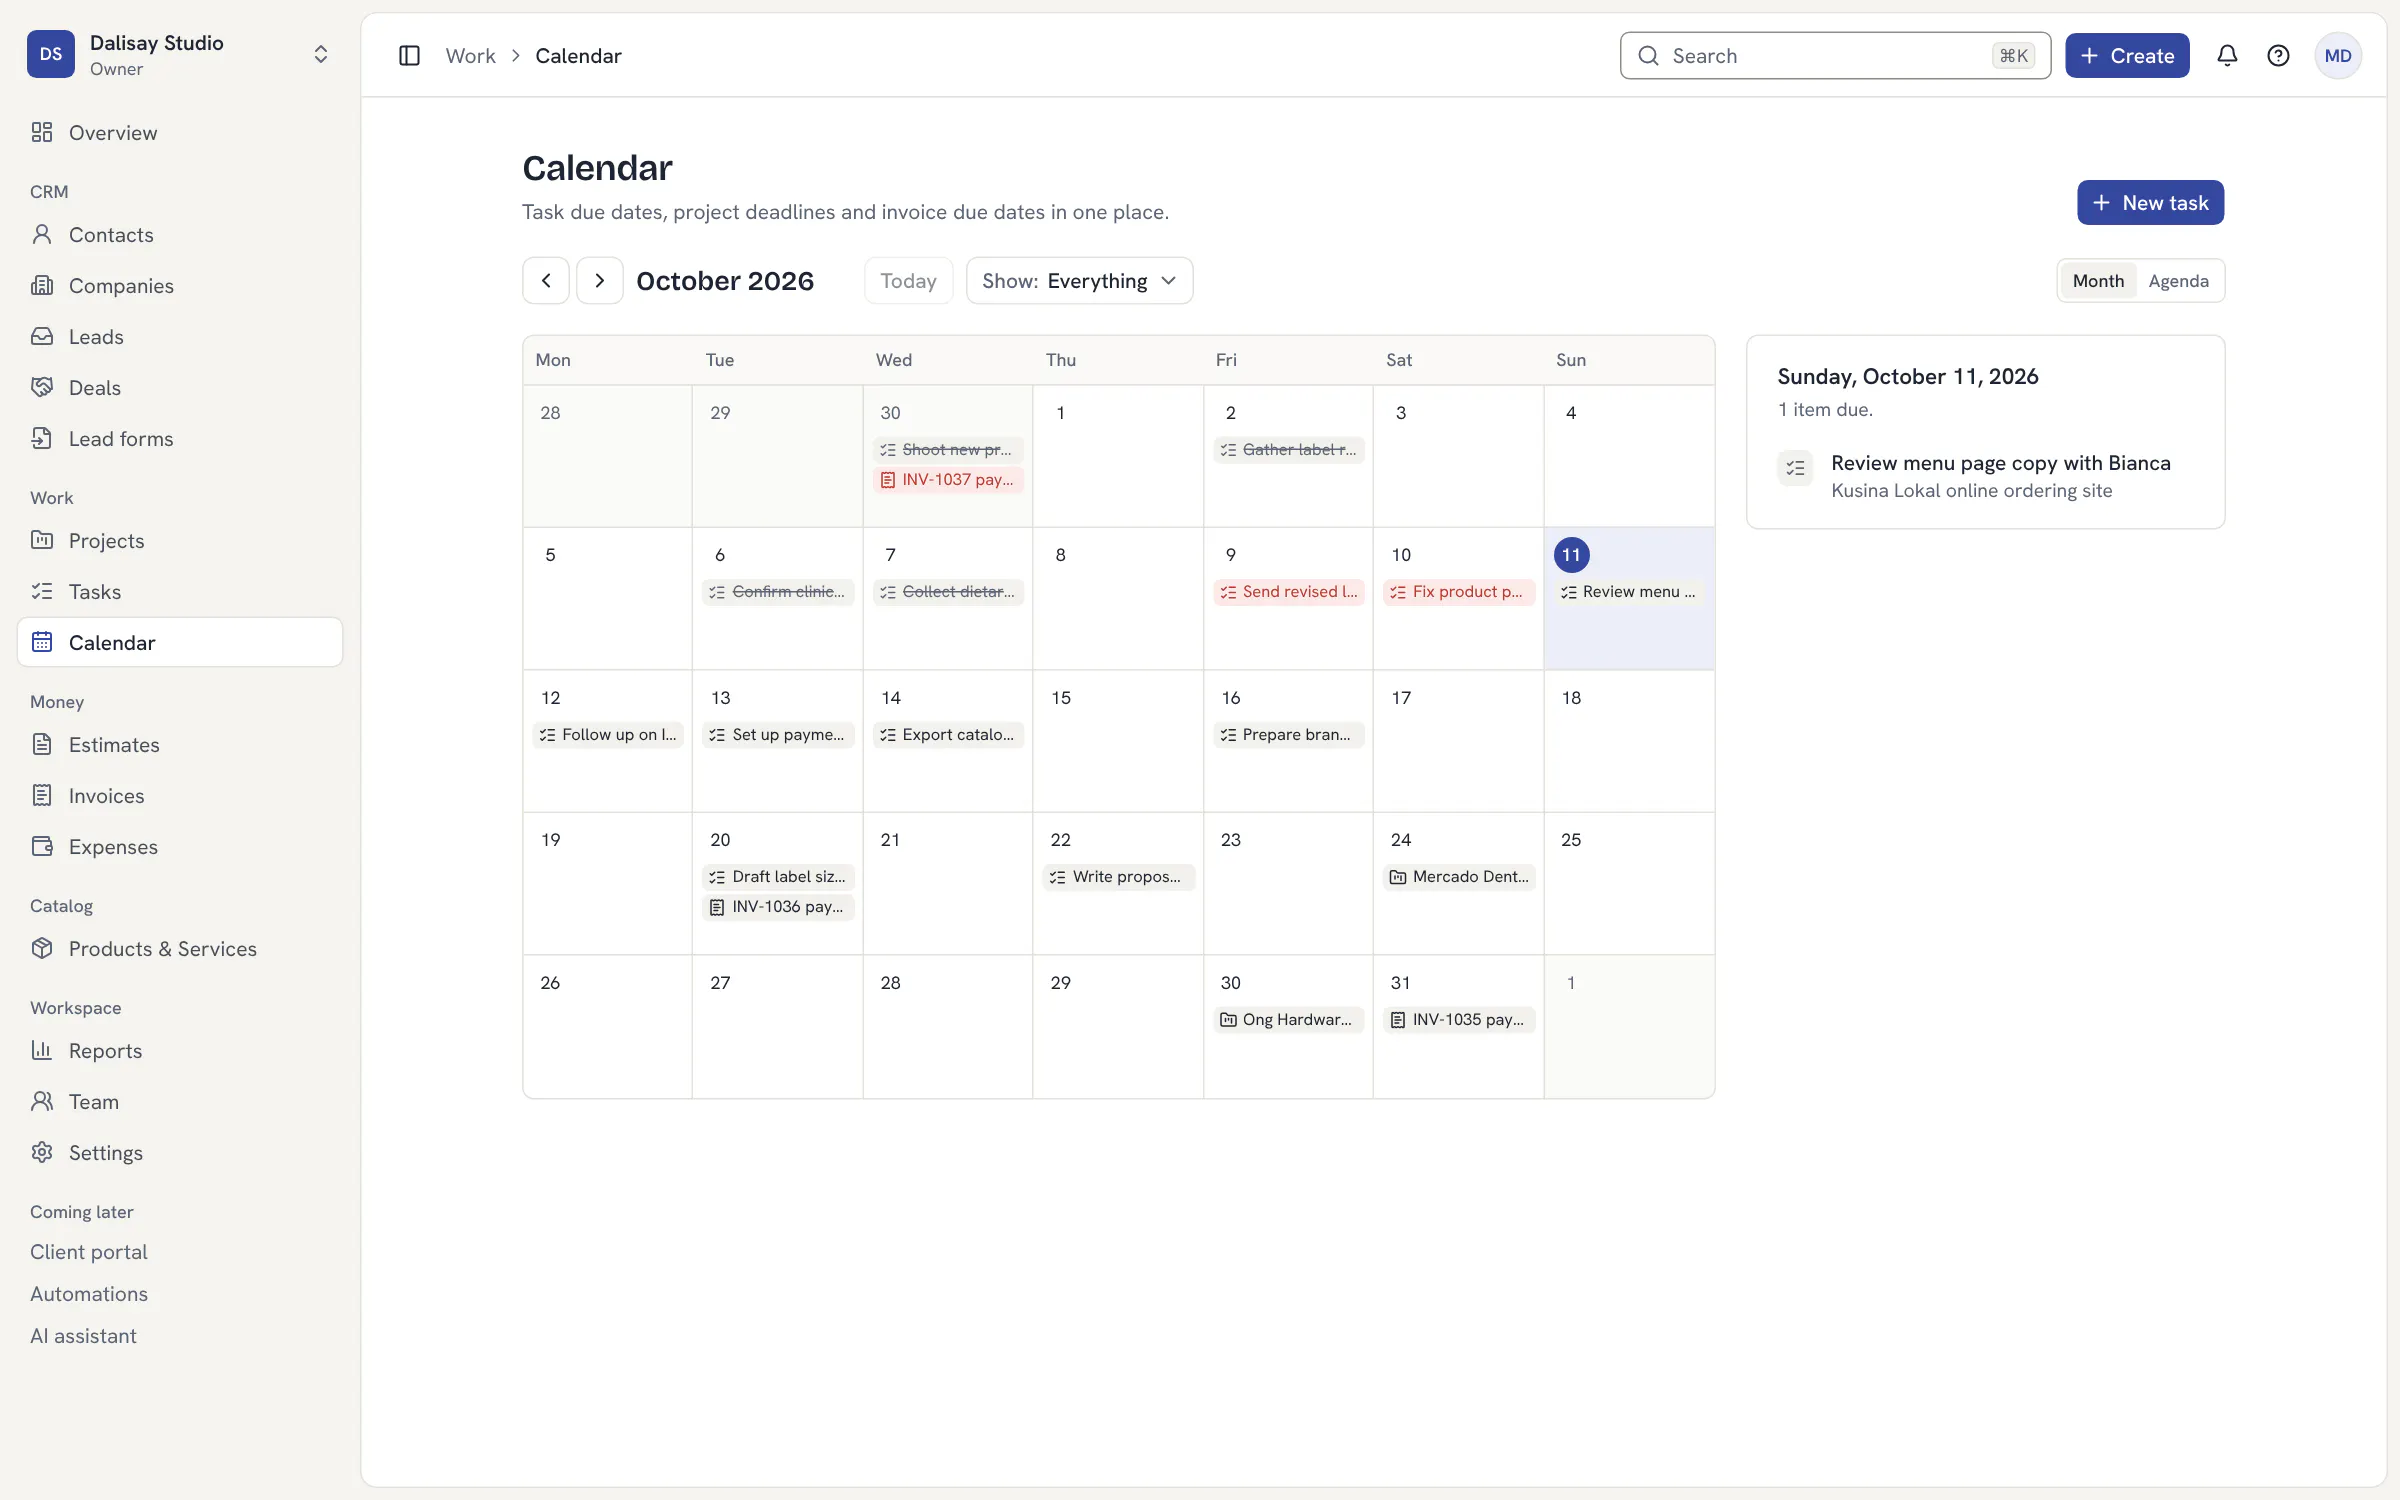The height and width of the screenshot is (1500, 2400).
Task: Open Expenses in the sidebar
Action: coord(180,847)
